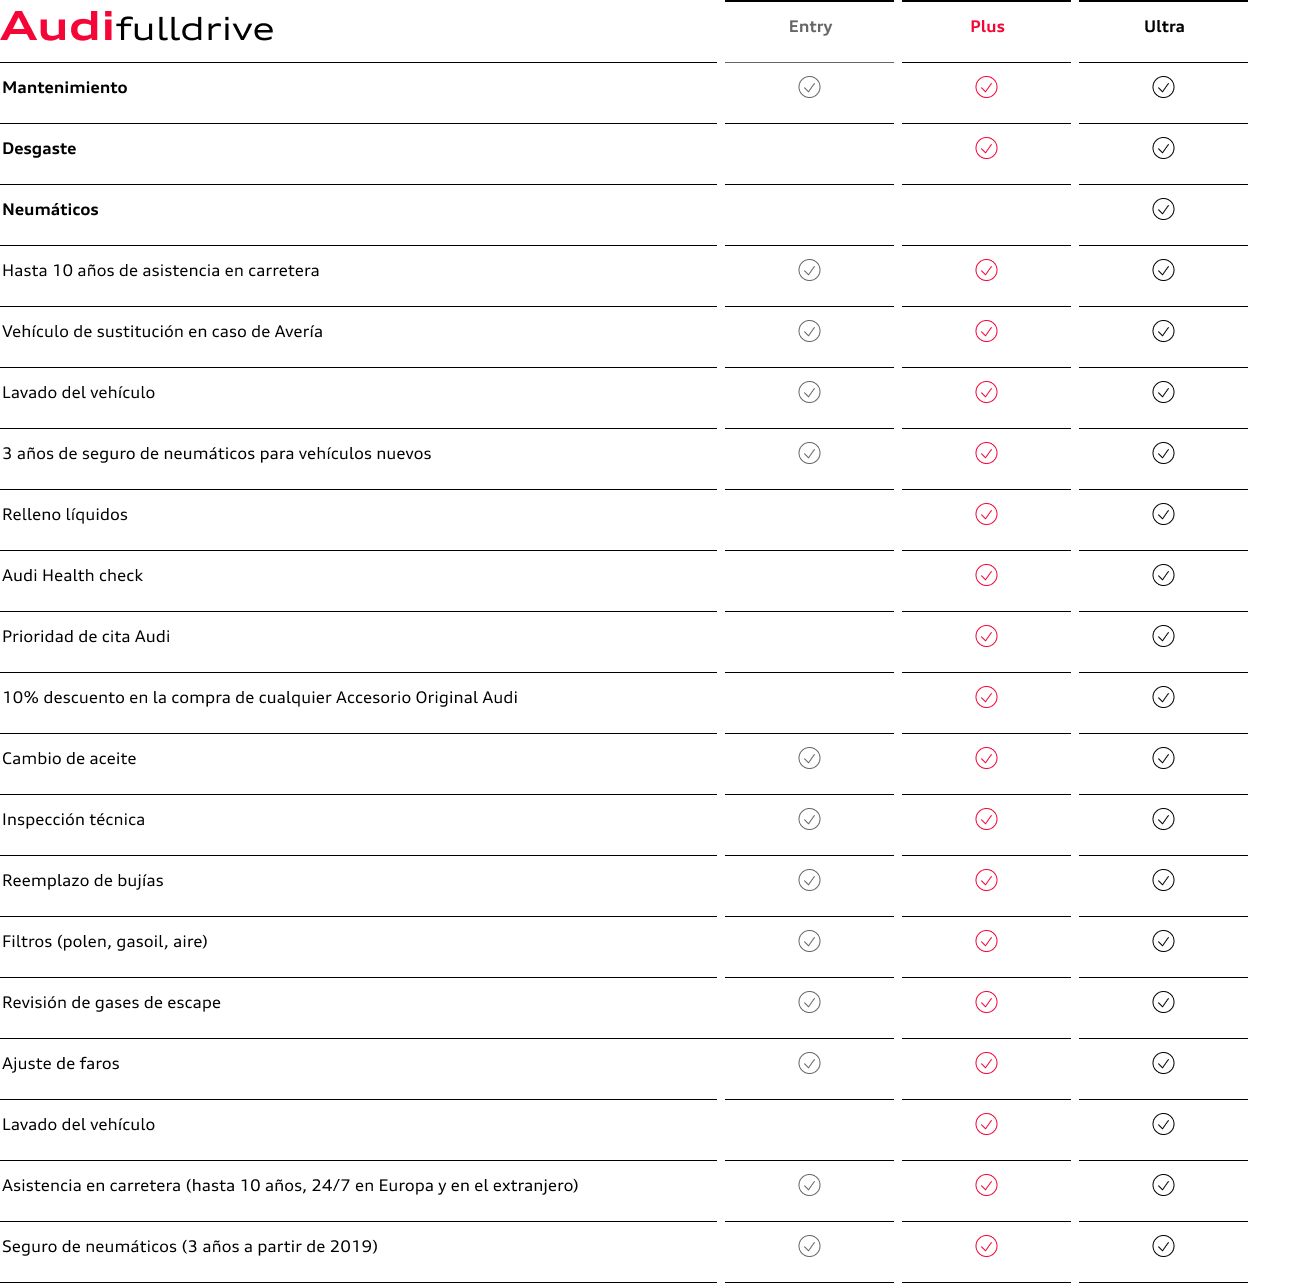Click Ultra checkmark in Revisión de gases de escape row

pos(1164,1002)
